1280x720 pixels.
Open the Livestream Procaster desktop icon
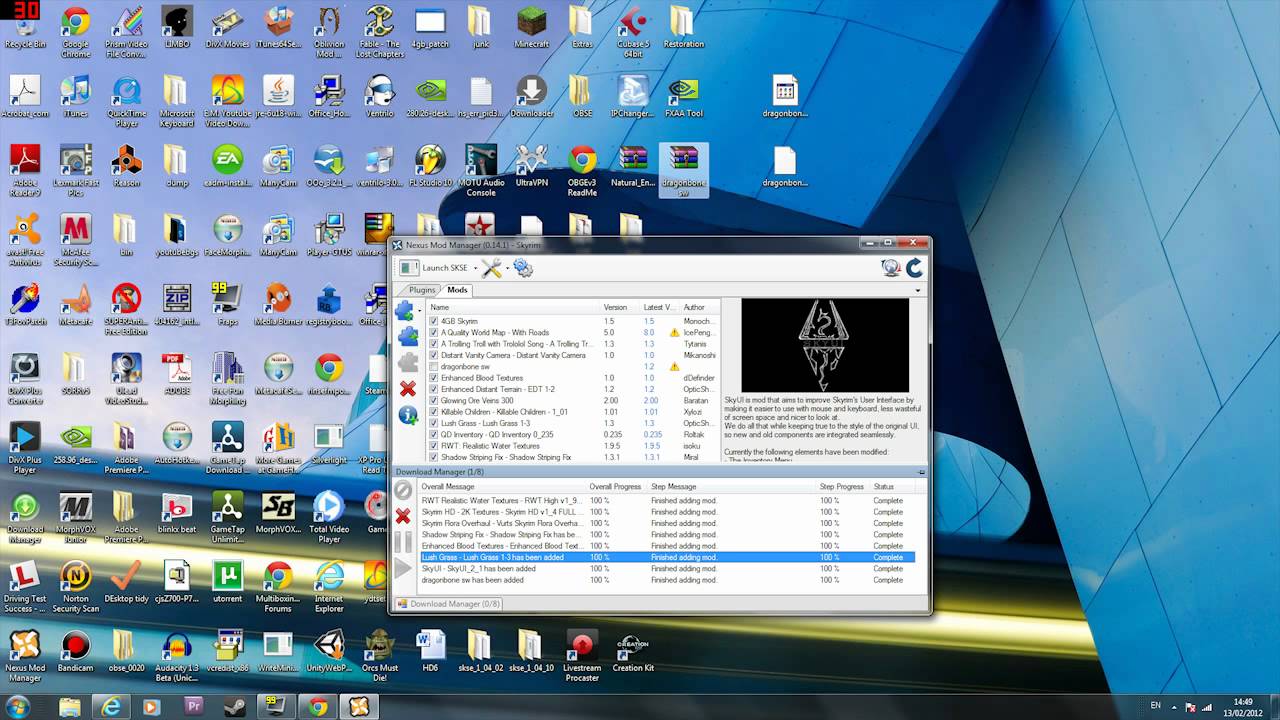click(x=581, y=655)
